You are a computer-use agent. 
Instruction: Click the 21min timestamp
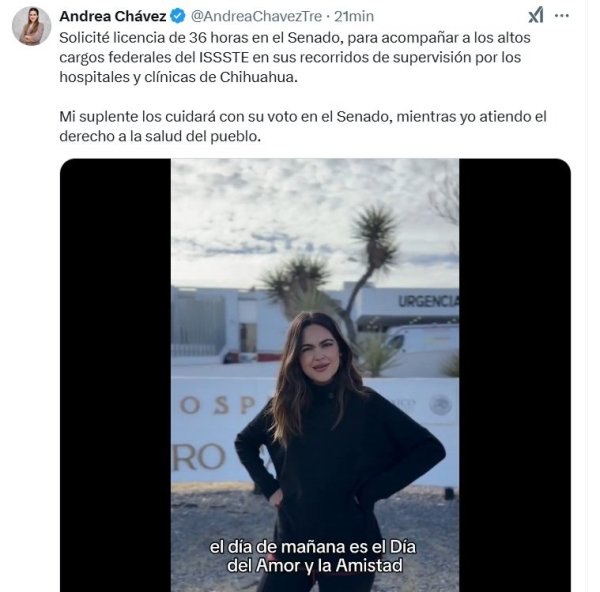(354, 16)
